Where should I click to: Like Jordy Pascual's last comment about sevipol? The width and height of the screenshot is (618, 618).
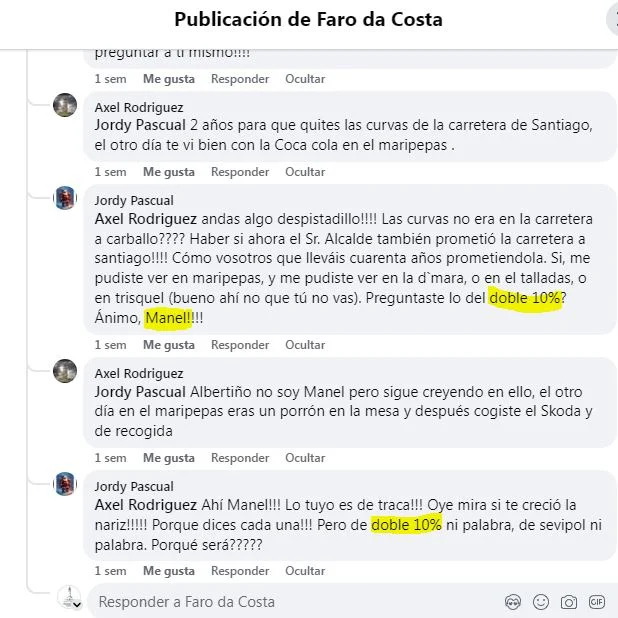pyautogui.click(x=169, y=571)
